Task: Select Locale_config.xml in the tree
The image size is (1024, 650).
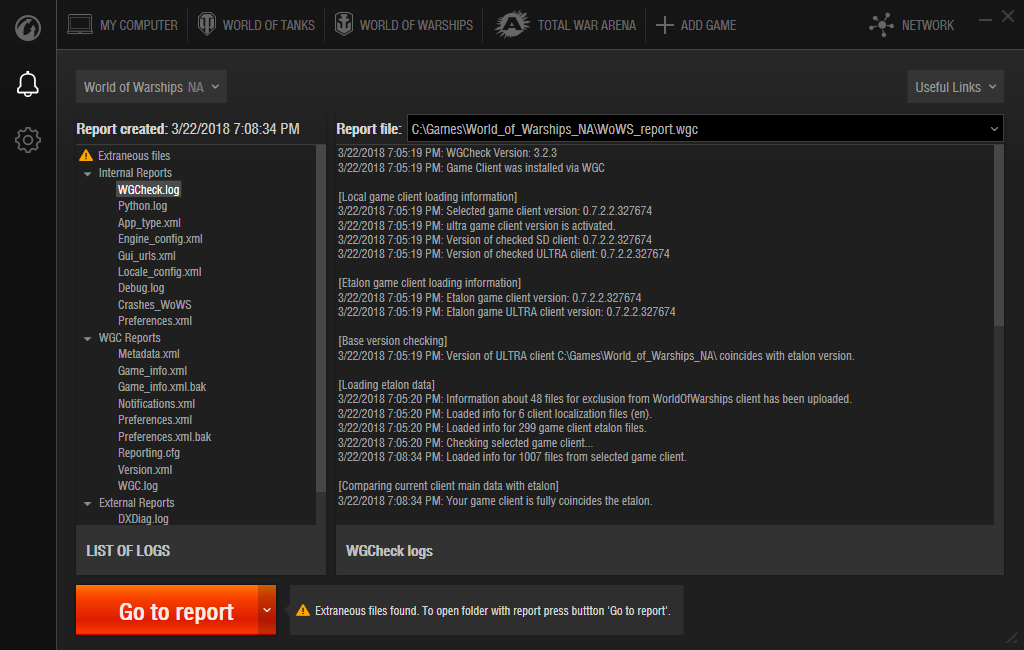Action: pos(159,272)
